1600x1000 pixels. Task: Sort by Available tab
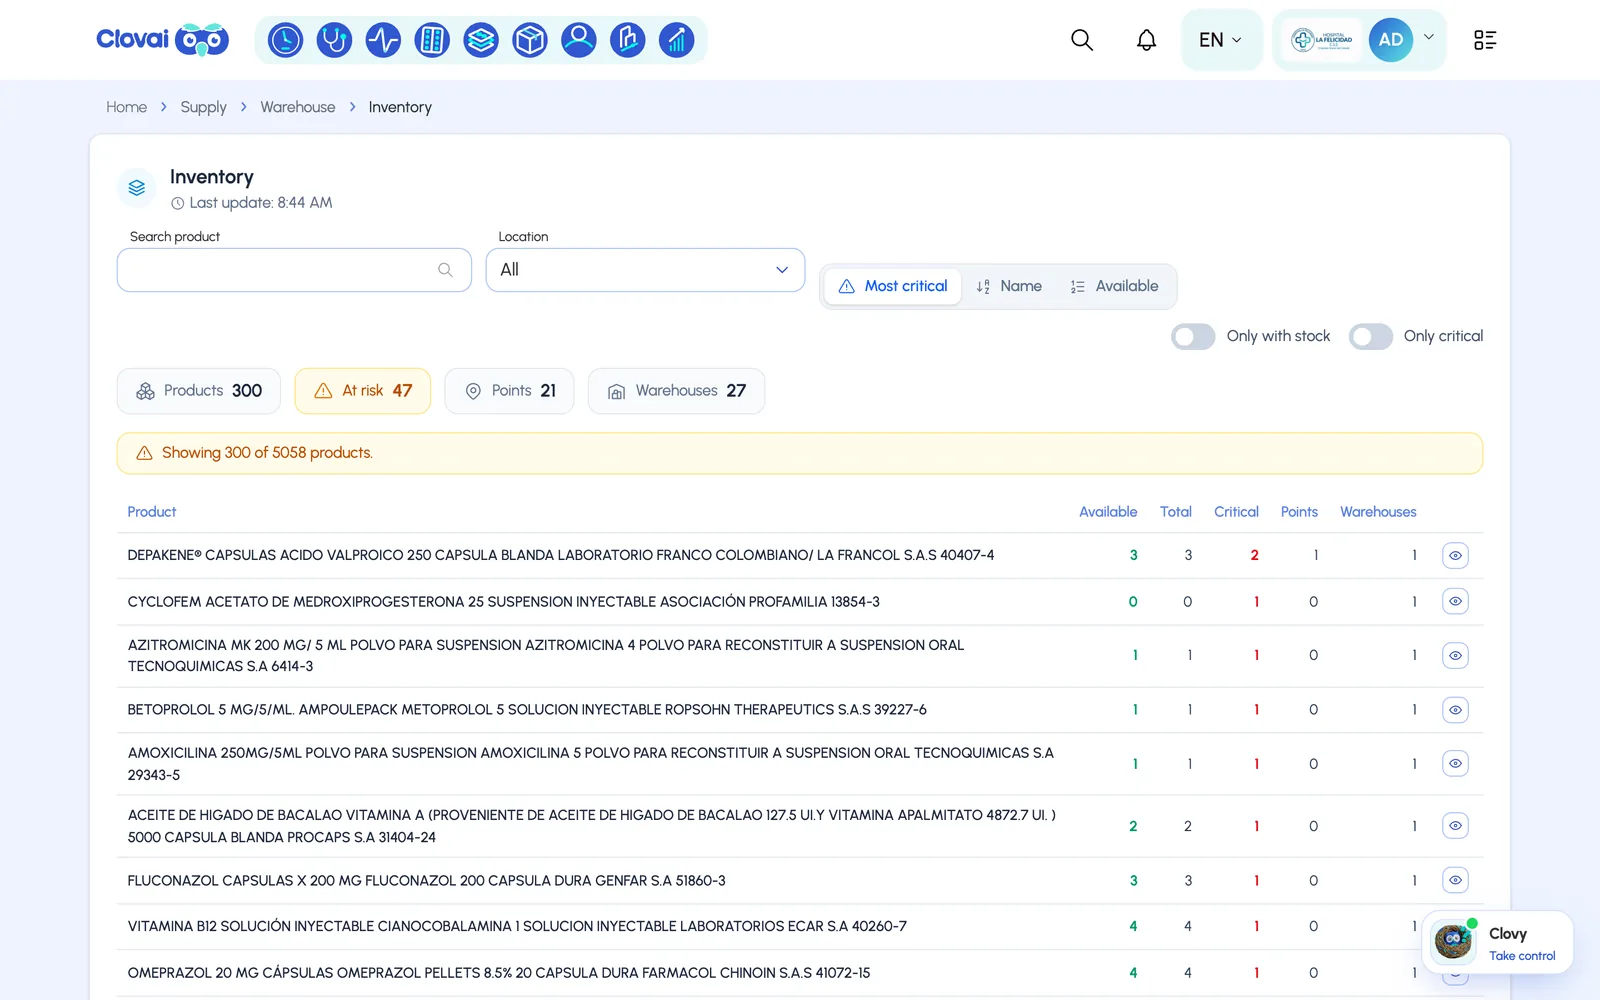pyautogui.click(x=1114, y=286)
